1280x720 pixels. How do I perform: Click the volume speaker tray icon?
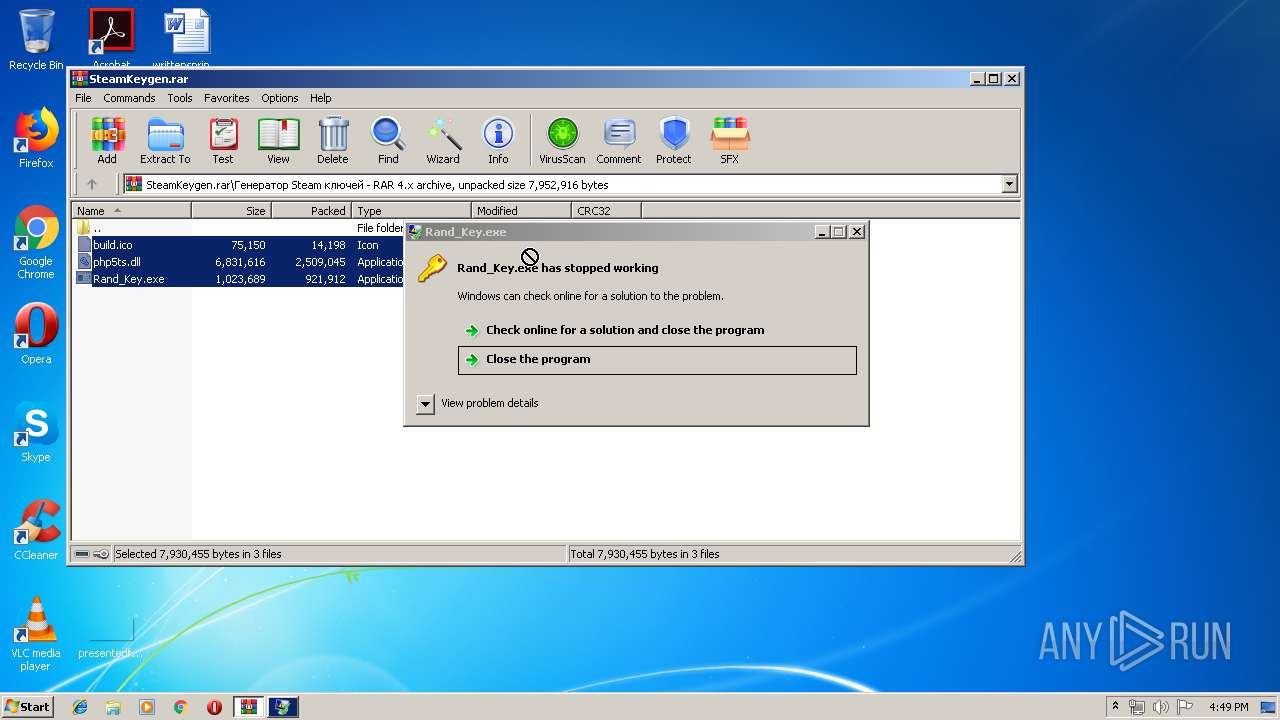pyautogui.click(x=1159, y=707)
